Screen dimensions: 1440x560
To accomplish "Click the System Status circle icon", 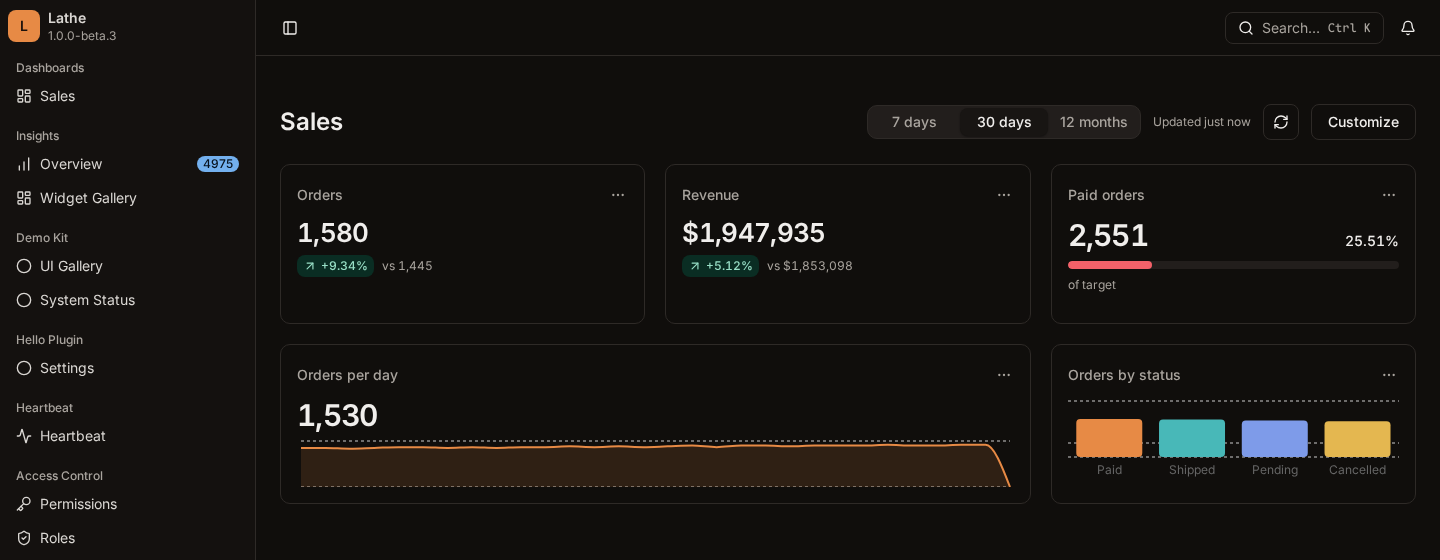I will 24,300.
